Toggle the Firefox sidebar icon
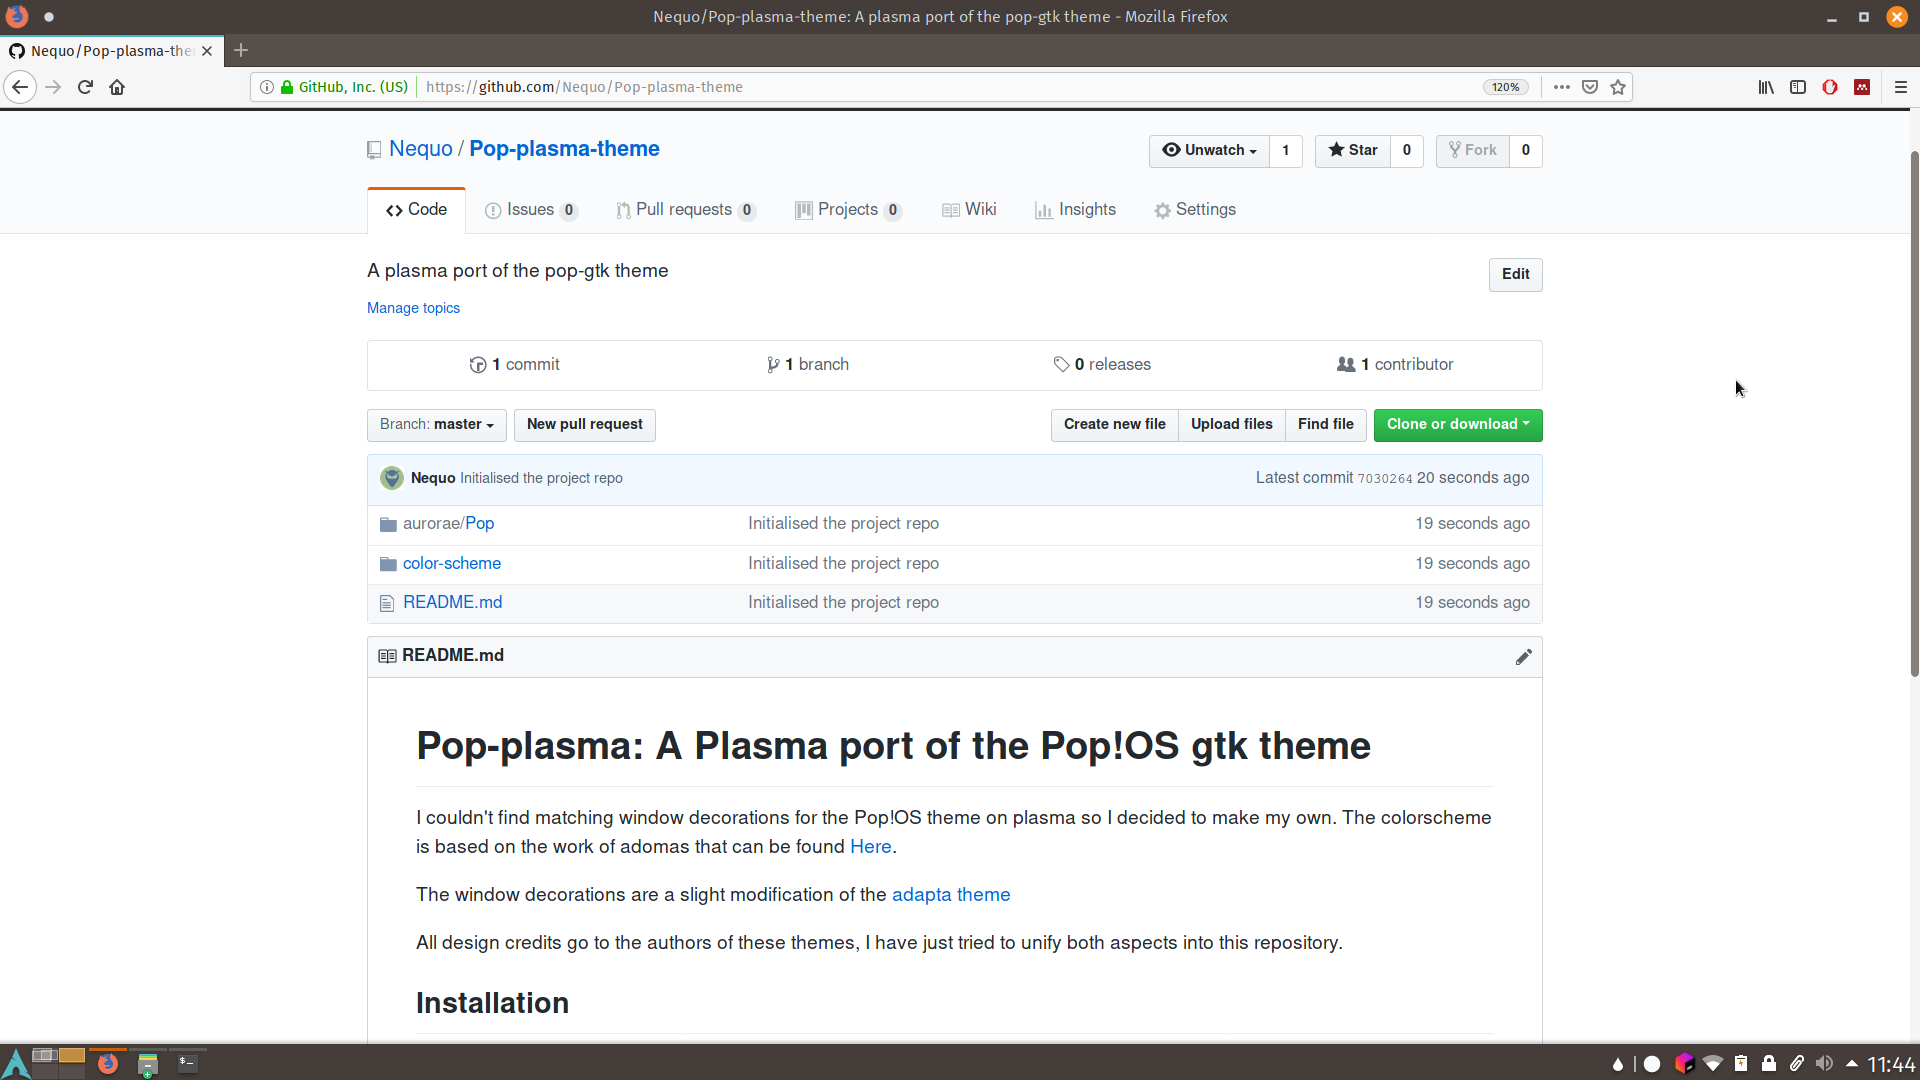The image size is (1920, 1080). pyautogui.click(x=1798, y=87)
